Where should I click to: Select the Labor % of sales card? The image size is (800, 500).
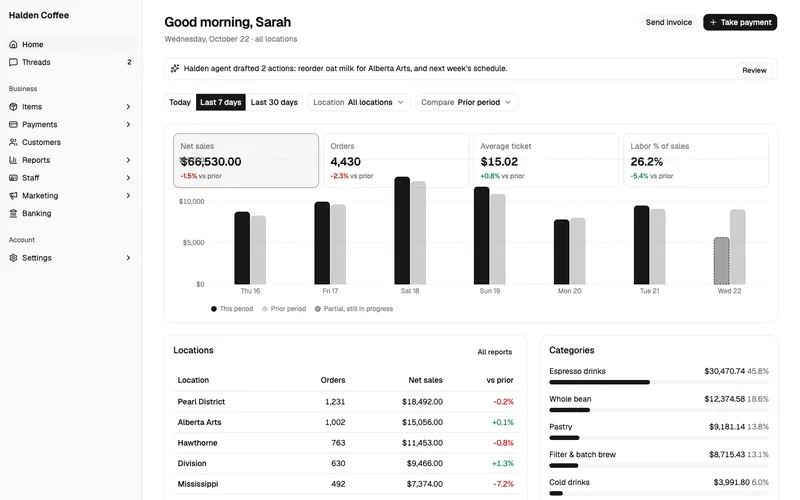tap(696, 161)
